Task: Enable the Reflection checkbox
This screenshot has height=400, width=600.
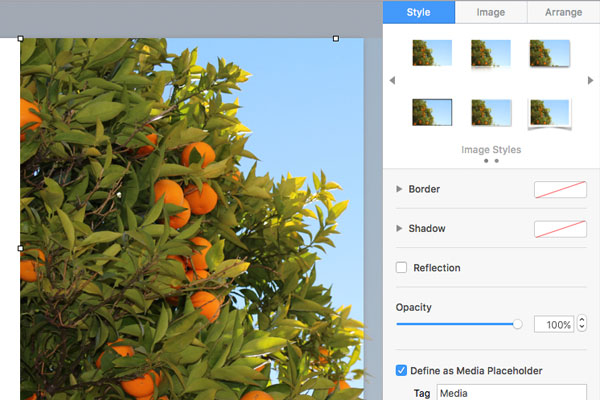Action: click(401, 267)
